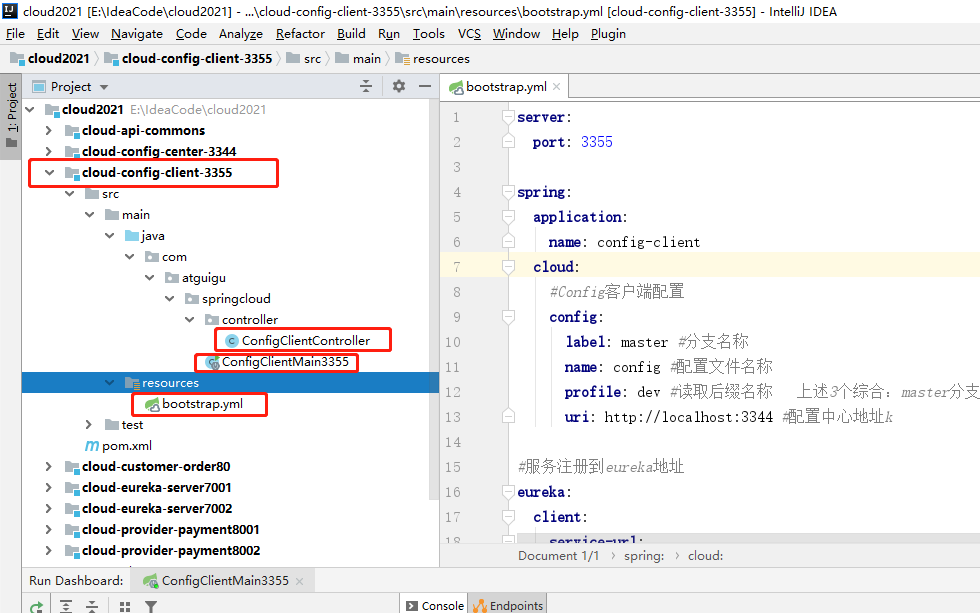This screenshot has width=980, height=613.
Task: Expand the cloud-provider-payment8002 module
Action: click(x=49, y=551)
